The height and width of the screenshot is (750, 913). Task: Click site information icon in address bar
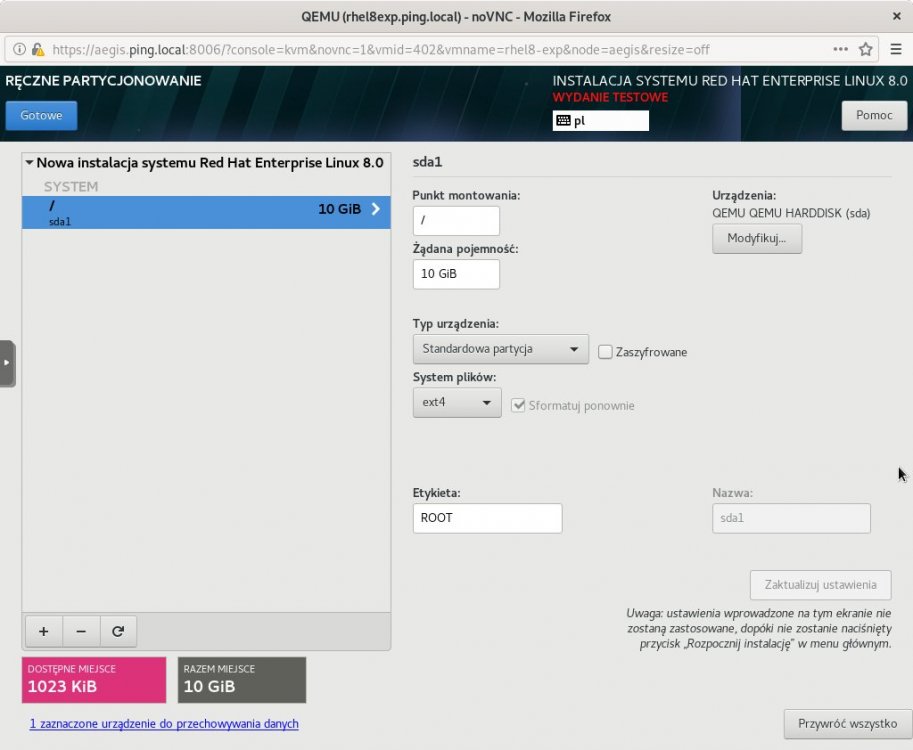pyautogui.click(x=19, y=49)
